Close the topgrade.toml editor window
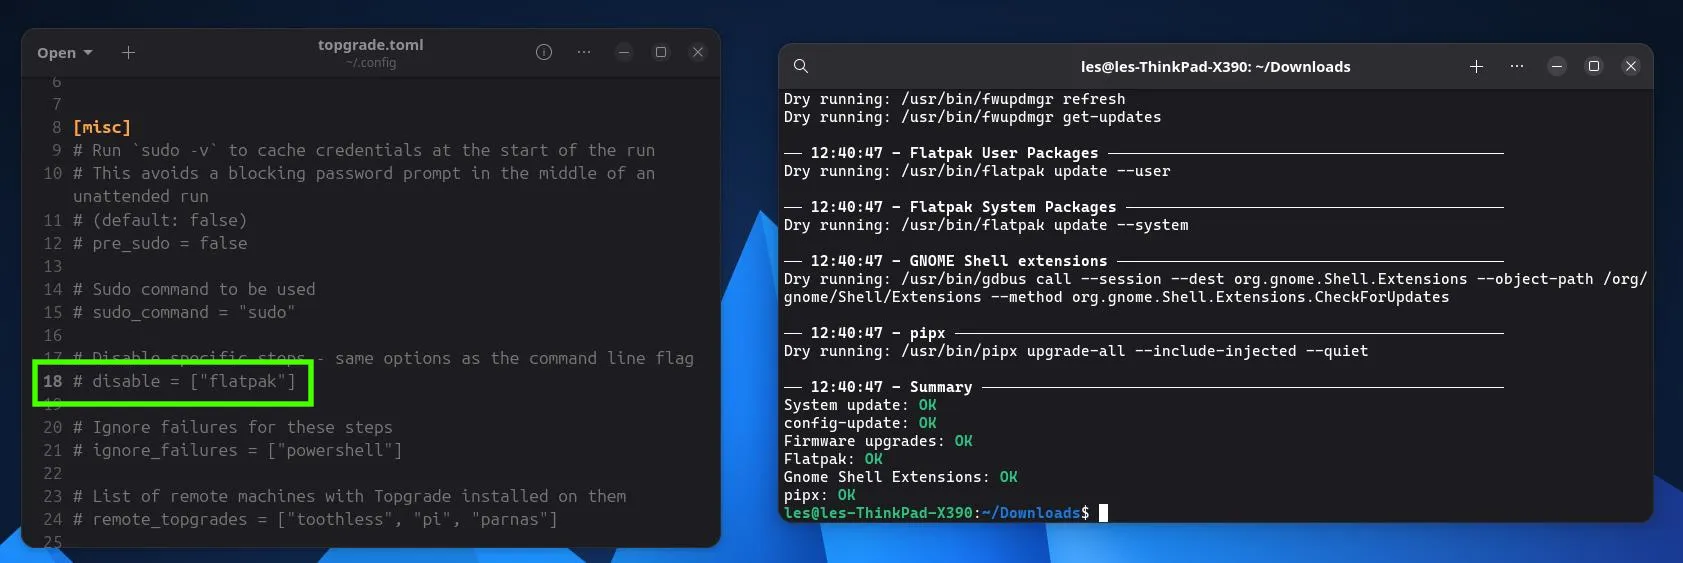Viewport: 1683px width, 563px height. [x=698, y=52]
